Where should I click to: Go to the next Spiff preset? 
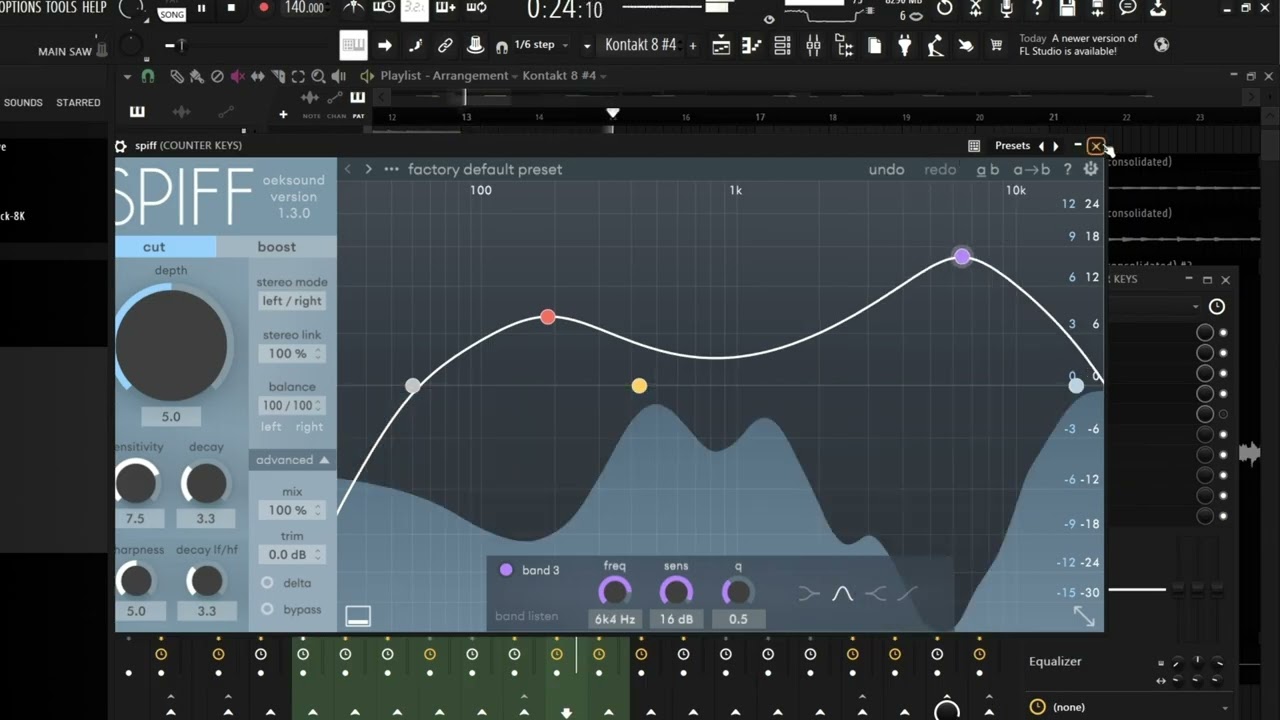coord(368,169)
